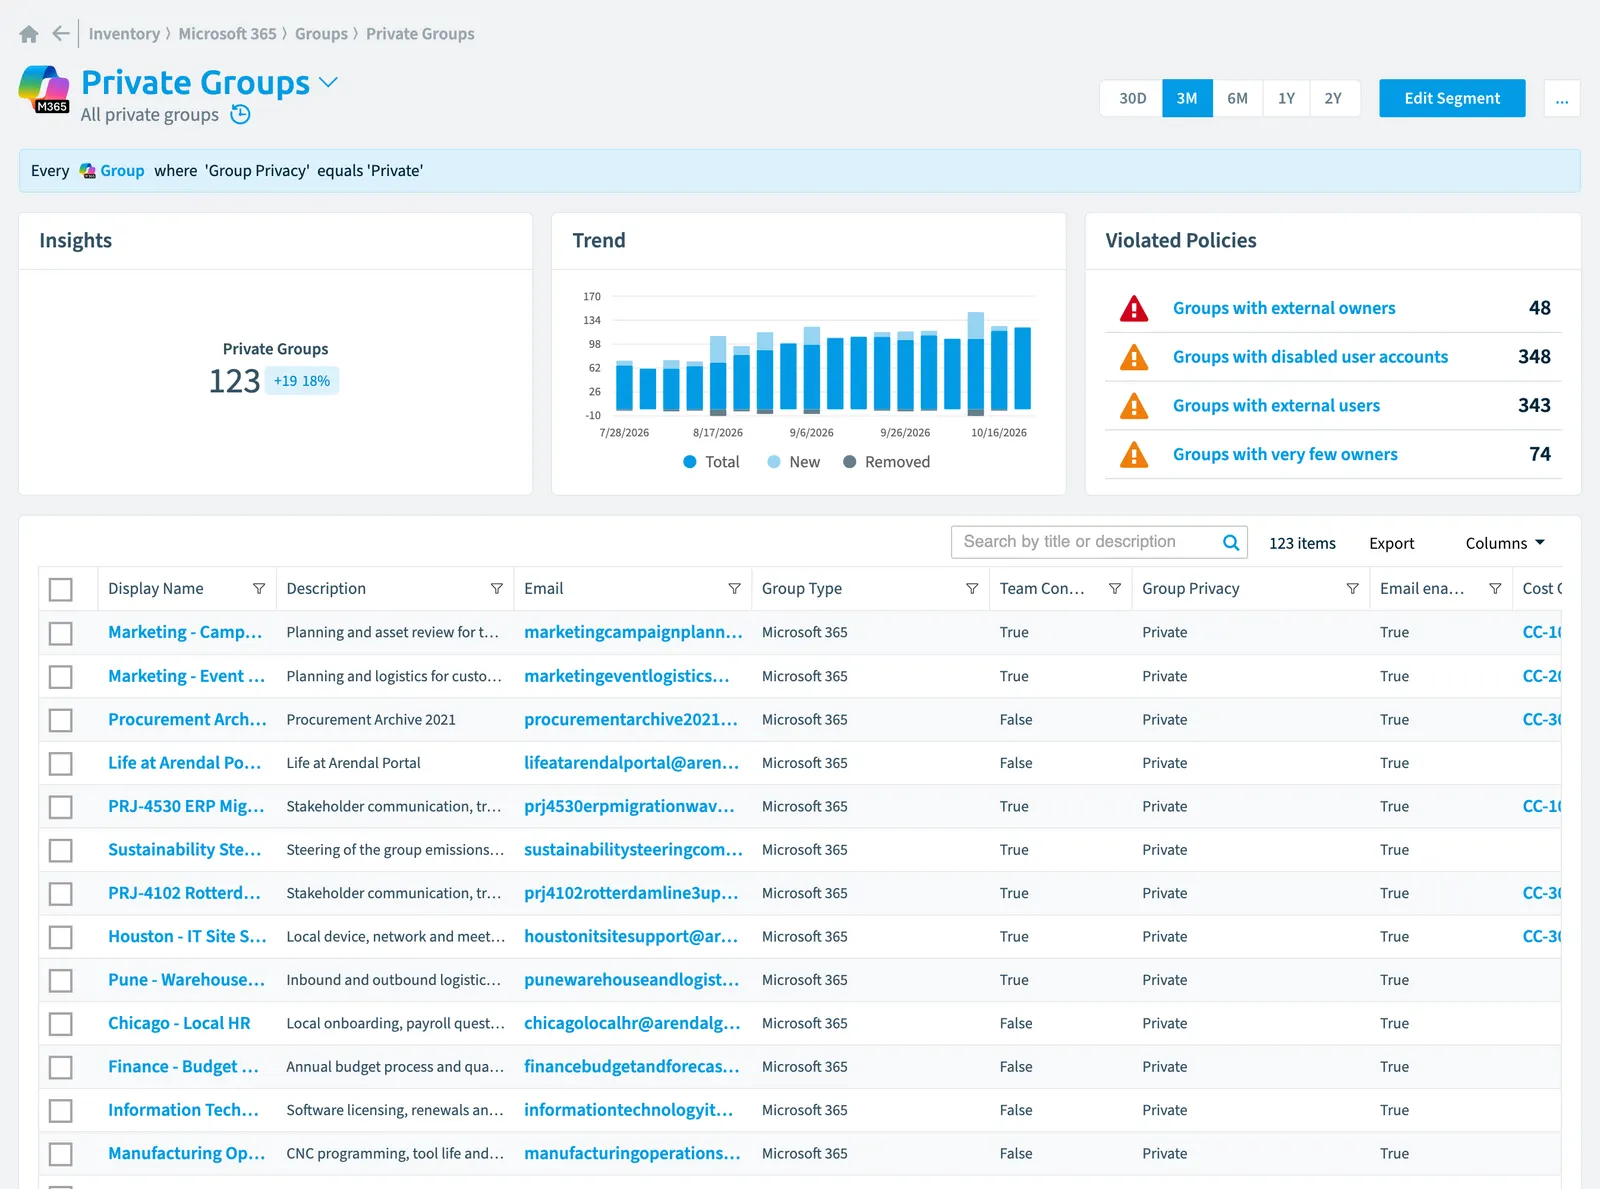Image resolution: width=1600 pixels, height=1189 pixels.
Task: Open Team Connected column filter
Action: pos(1114,589)
